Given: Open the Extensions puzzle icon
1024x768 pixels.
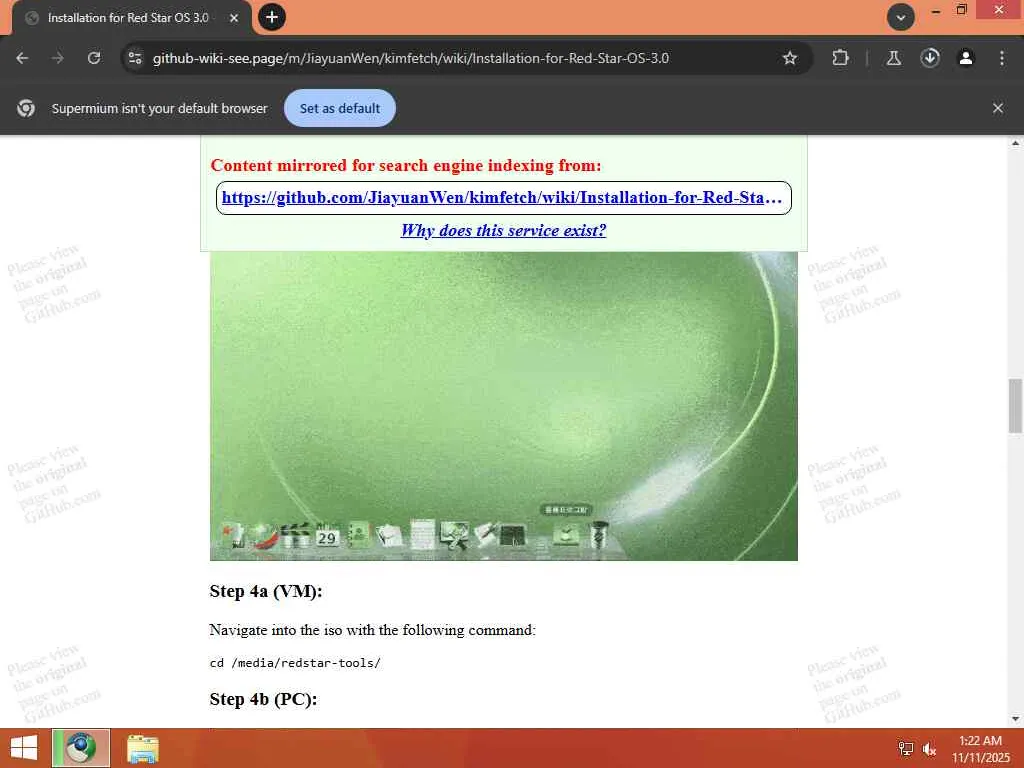Looking at the screenshot, I should point(840,58).
